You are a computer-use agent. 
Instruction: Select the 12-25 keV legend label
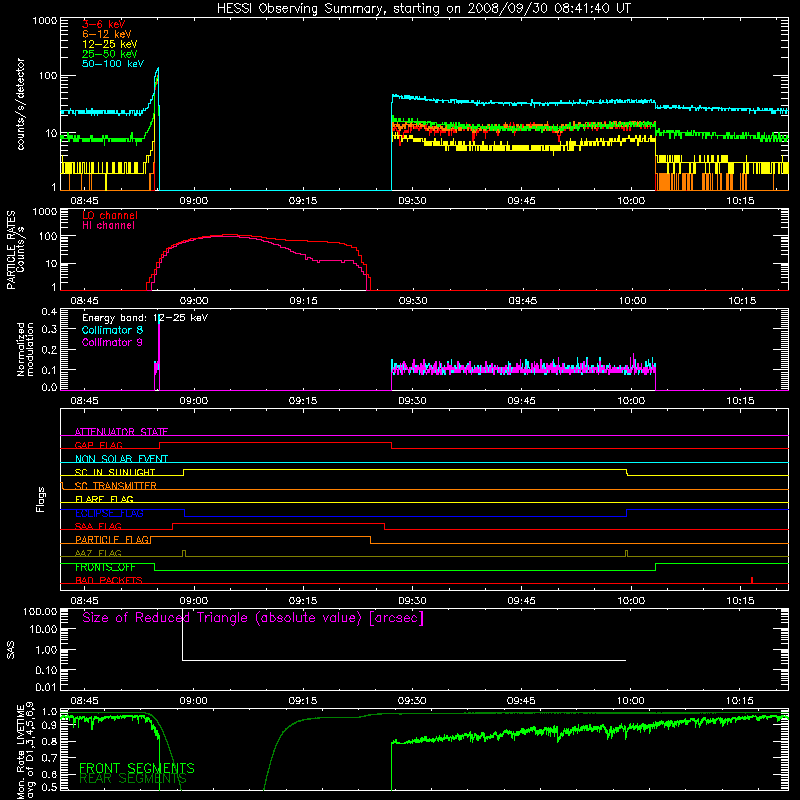(x=110, y=44)
